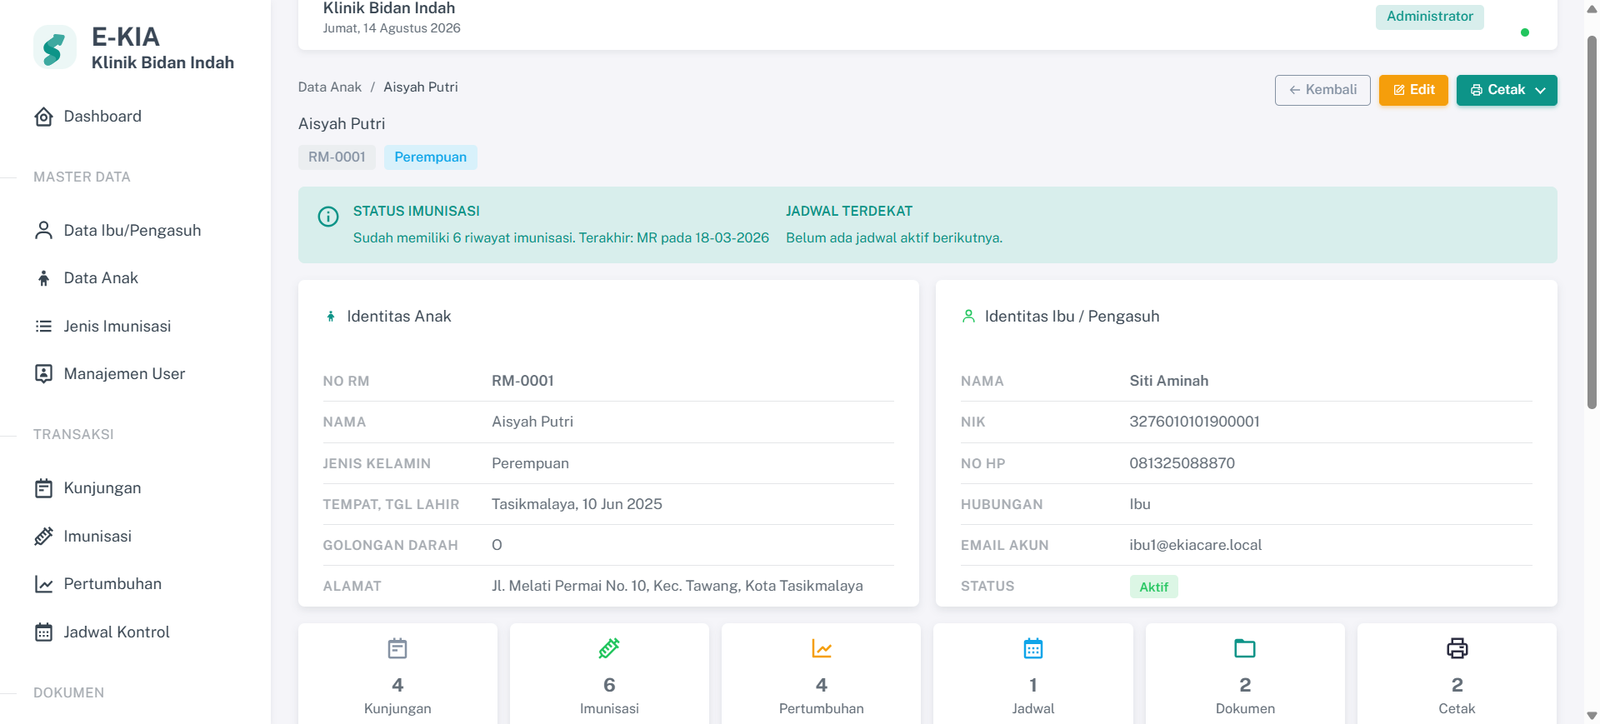Click the green folder icon on Dokumen card
Screen dimensions: 1600x724
coord(1245,649)
